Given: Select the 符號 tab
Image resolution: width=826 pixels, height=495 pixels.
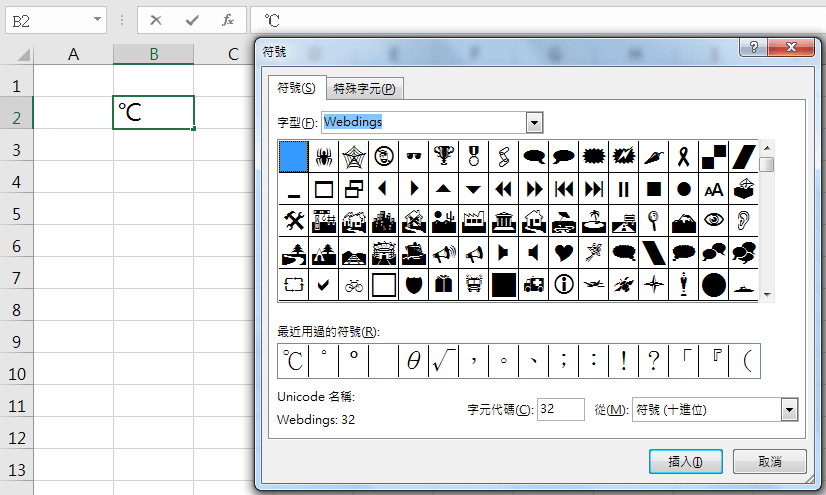Looking at the screenshot, I should 301,89.
